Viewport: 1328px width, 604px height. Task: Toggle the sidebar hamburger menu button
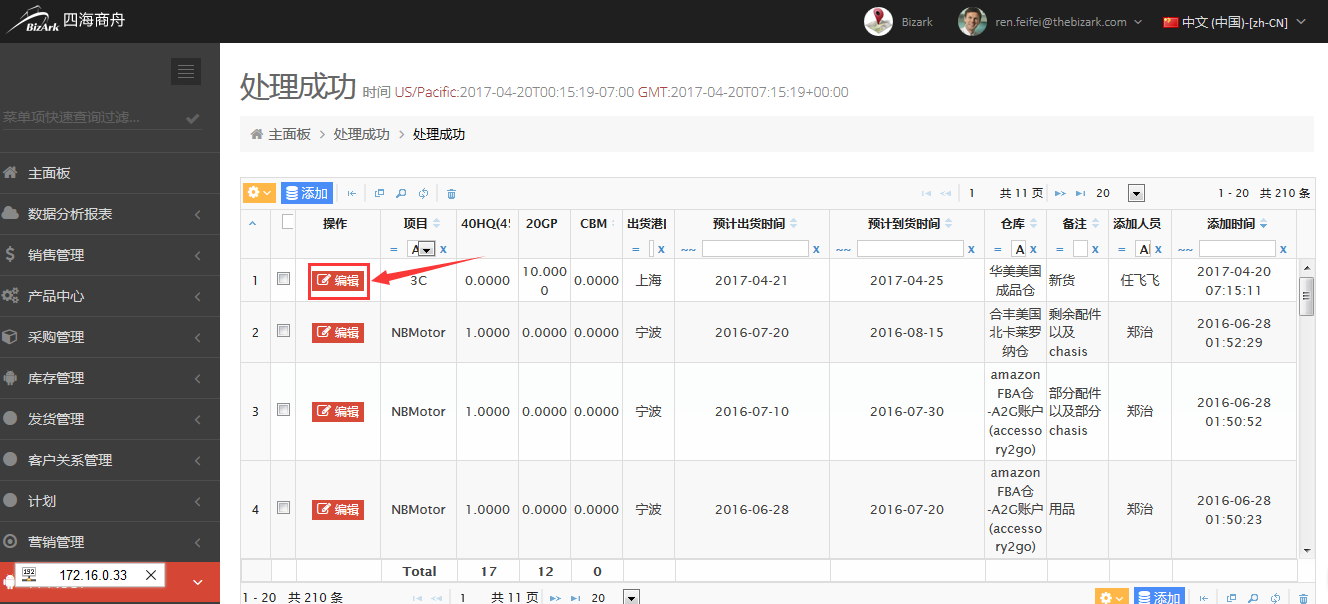coord(186,71)
